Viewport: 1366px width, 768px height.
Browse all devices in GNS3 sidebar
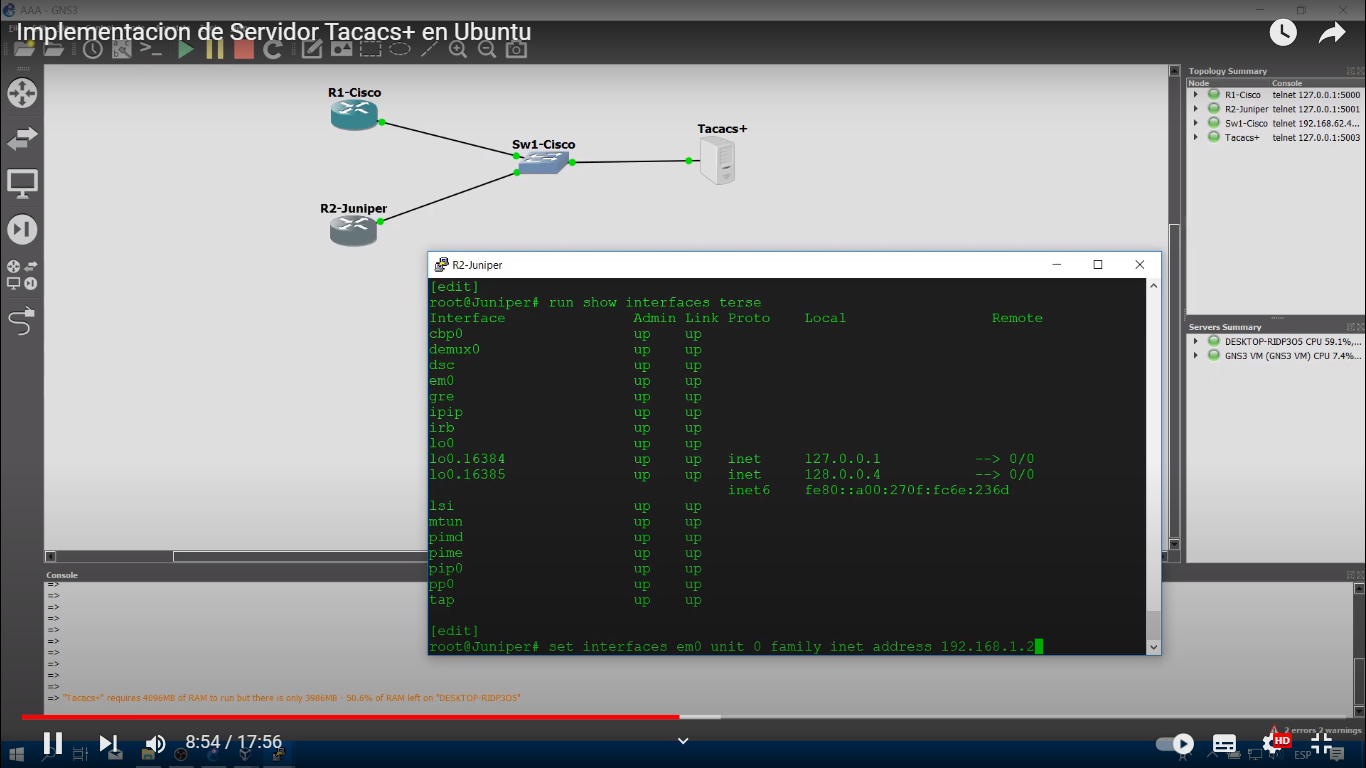point(22,275)
